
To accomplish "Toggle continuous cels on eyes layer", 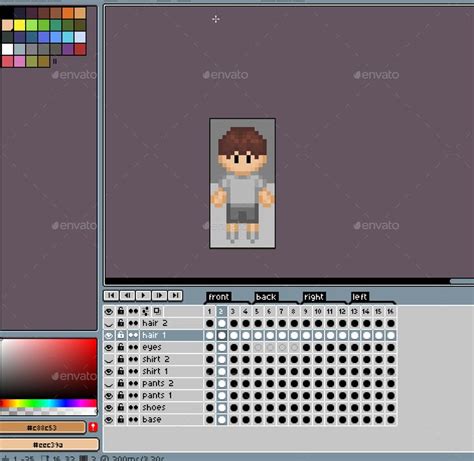I will [x=133, y=347].
